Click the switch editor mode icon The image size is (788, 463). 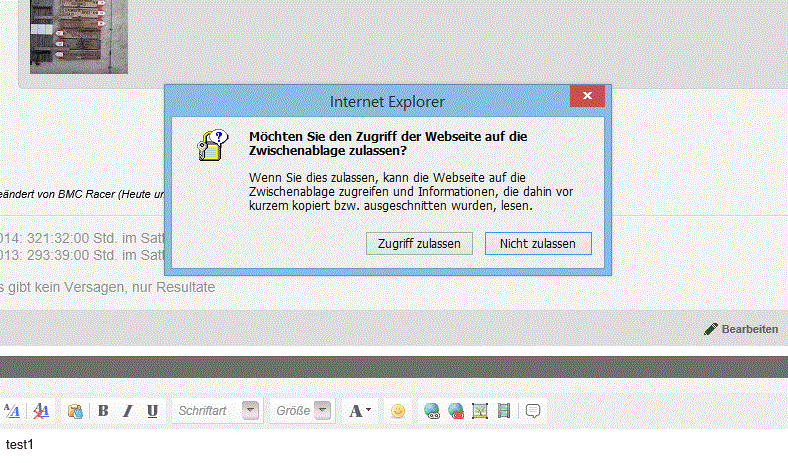click(12, 411)
